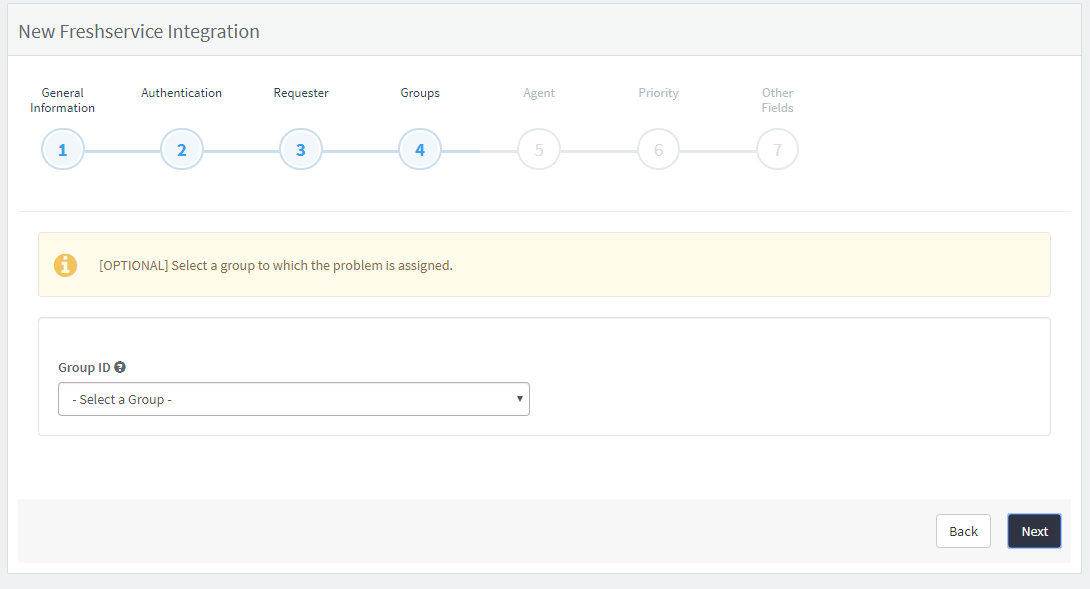Click the Authentication step label
Viewport: 1090px width, 589px height.
[x=181, y=92]
